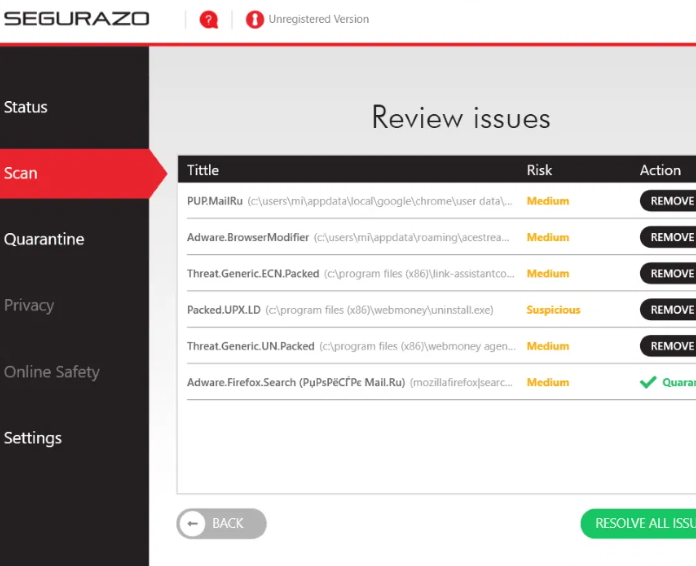This screenshot has width=696, height=566.
Task: Click the Tittle column header
Action: pyautogui.click(x=203, y=170)
